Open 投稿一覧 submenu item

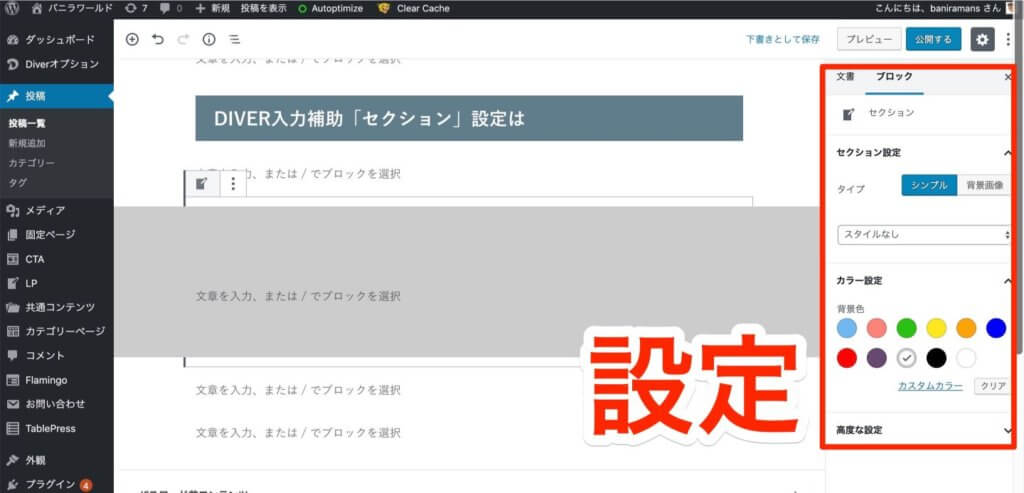(x=27, y=123)
